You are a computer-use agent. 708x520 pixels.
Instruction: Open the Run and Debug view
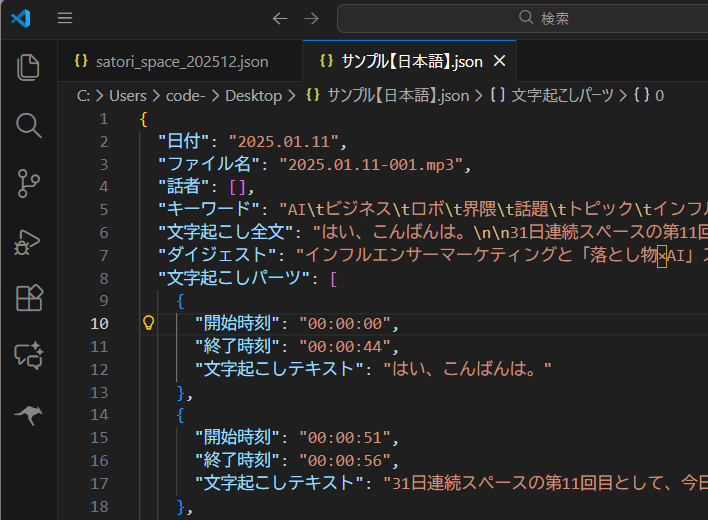pyautogui.click(x=28, y=242)
